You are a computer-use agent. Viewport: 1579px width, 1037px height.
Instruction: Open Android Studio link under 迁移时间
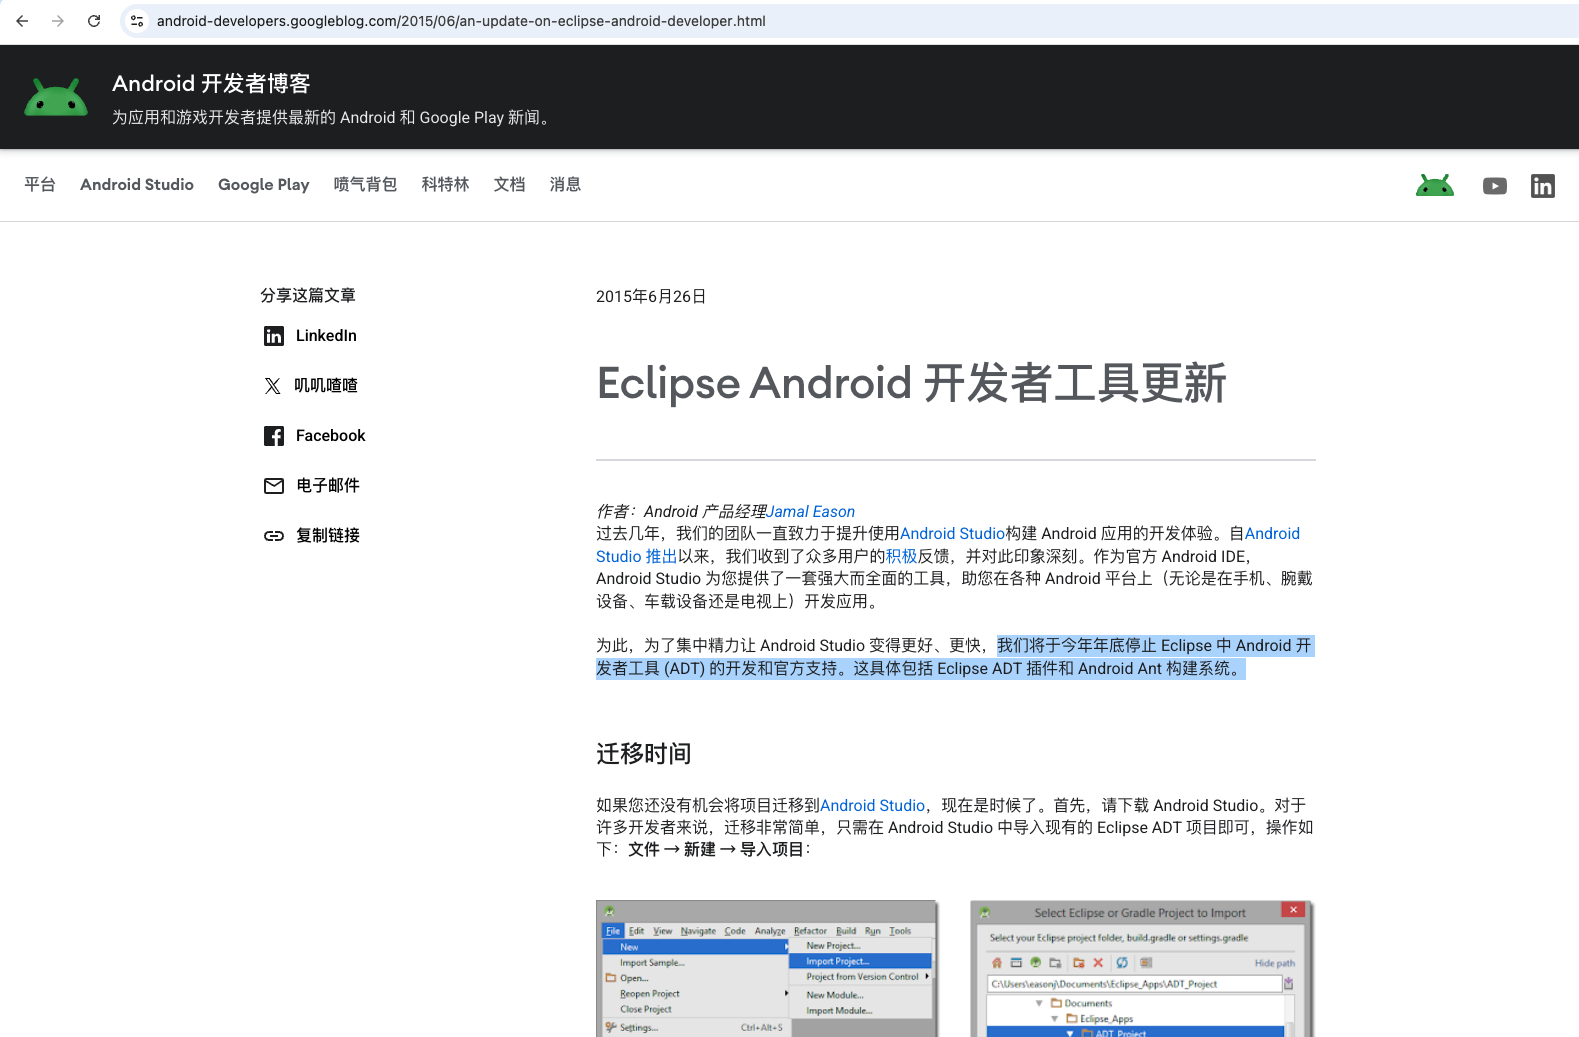click(x=872, y=806)
